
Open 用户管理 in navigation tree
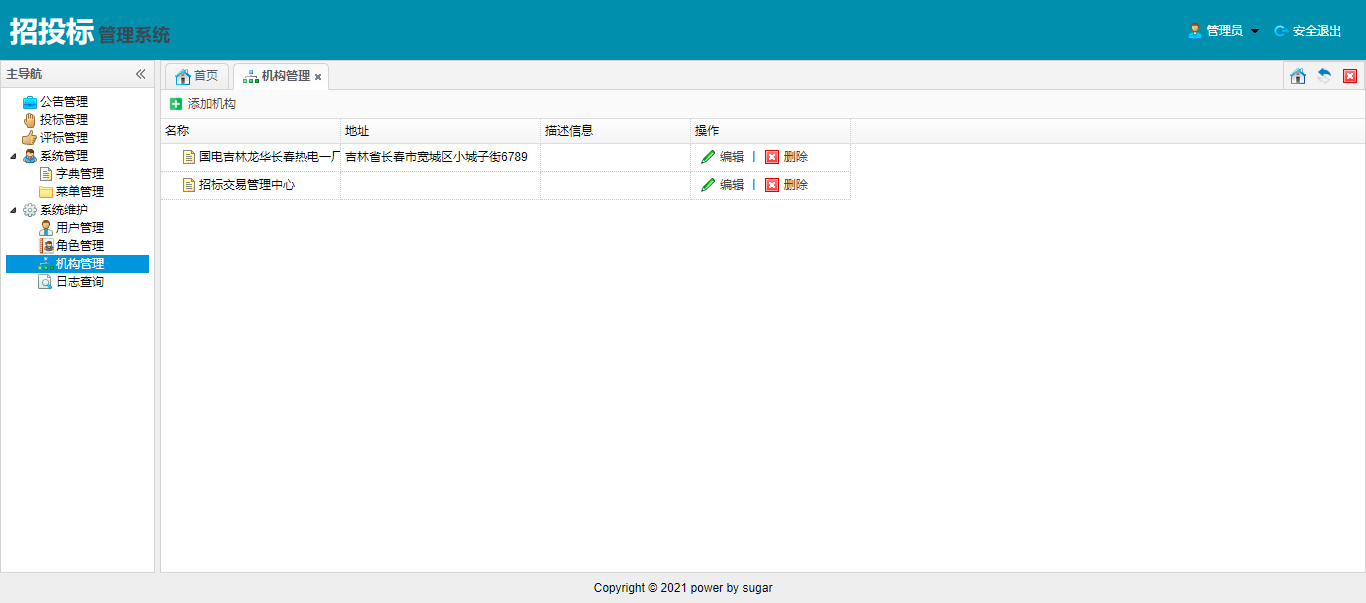pos(80,228)
